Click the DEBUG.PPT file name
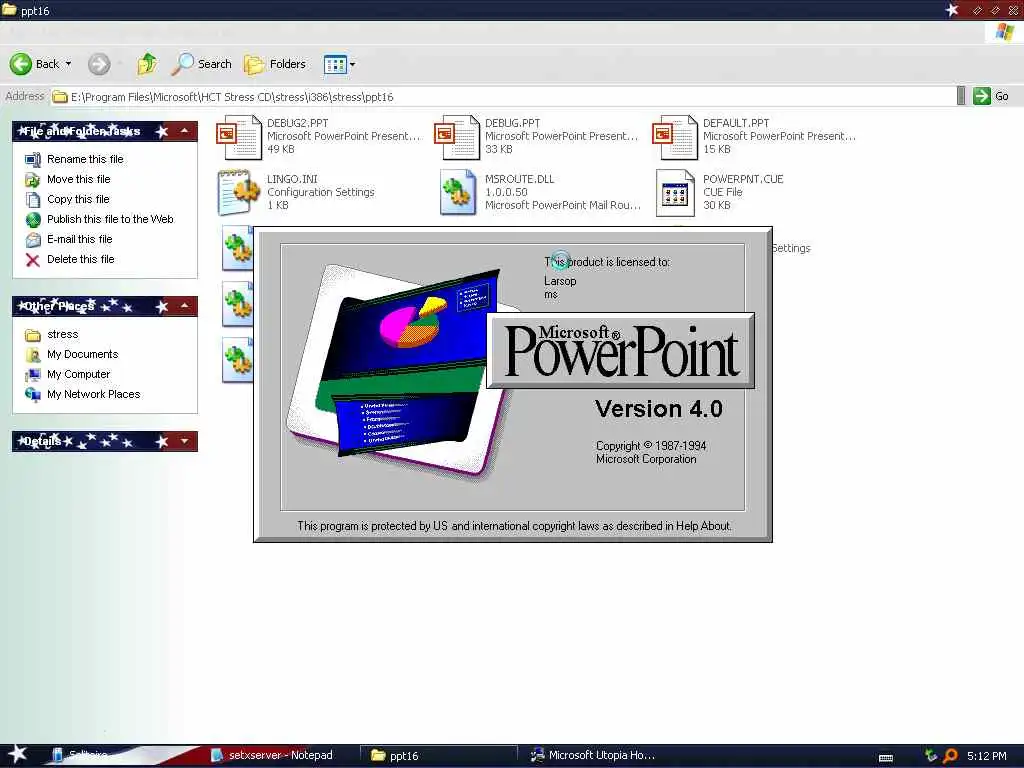Screen dimensions: 1024x768 pyautogui.click(x=513, y=123)
